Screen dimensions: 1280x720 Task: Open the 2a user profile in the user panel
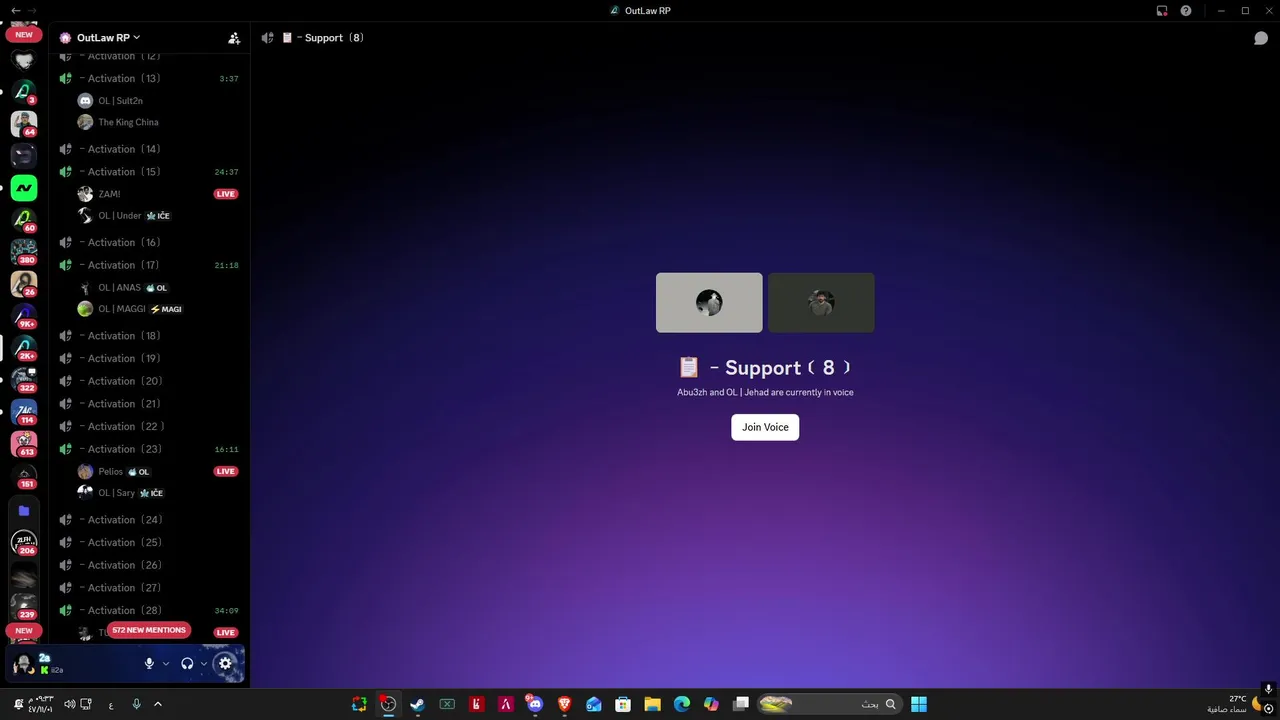(50, 663)
